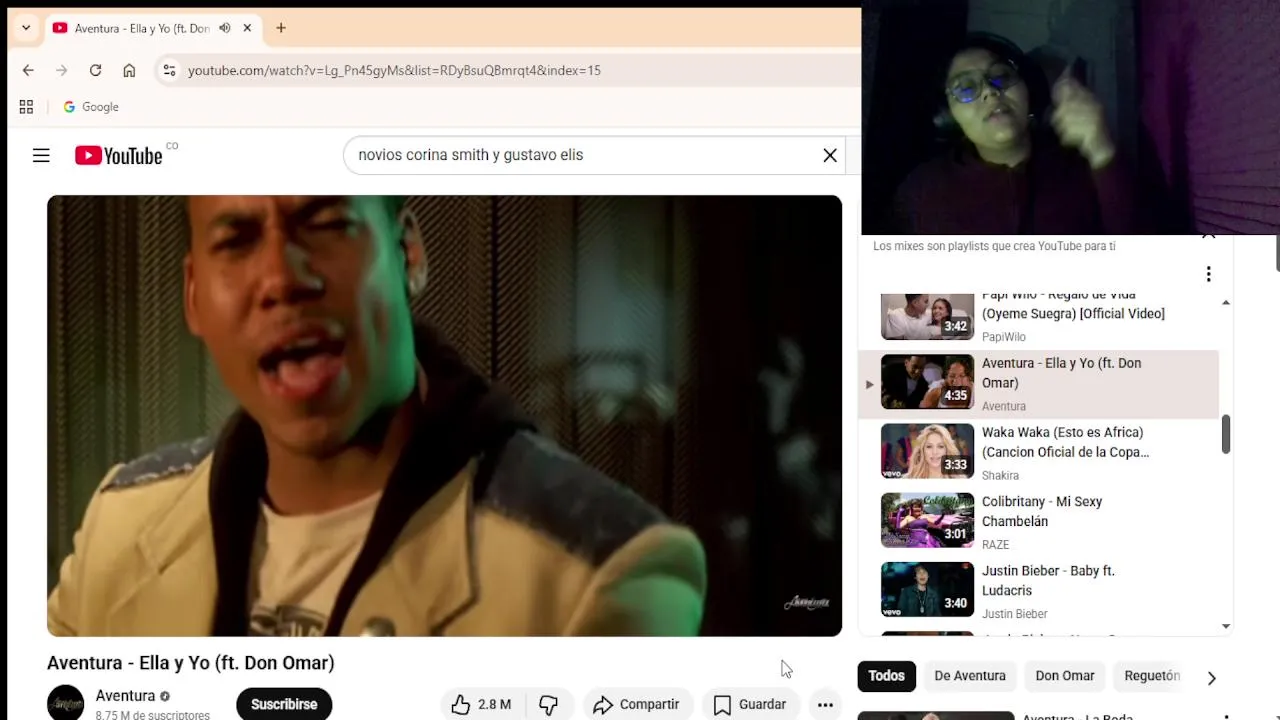Open YouTube guide hamburger menu
Viewport: 1280px width, 720px height.
[41, 155]
